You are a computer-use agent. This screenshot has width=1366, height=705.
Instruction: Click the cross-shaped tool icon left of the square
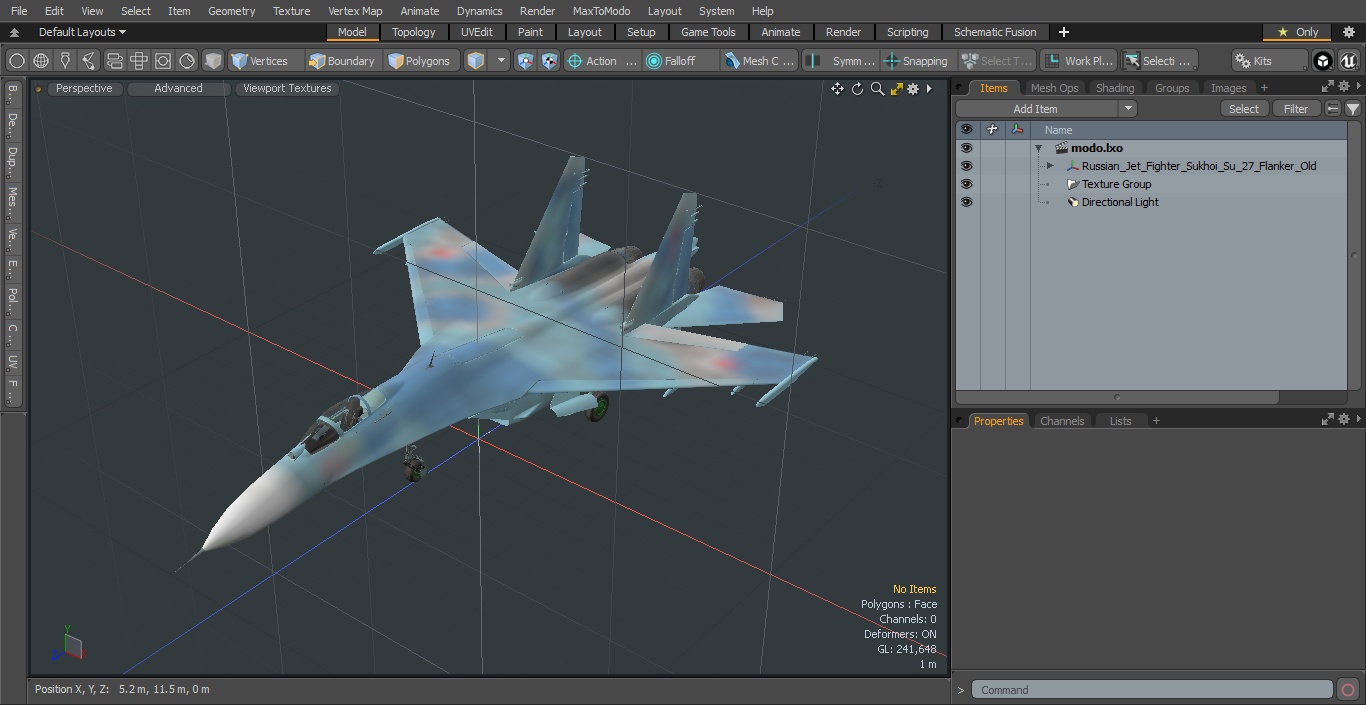tap(139, 61)
